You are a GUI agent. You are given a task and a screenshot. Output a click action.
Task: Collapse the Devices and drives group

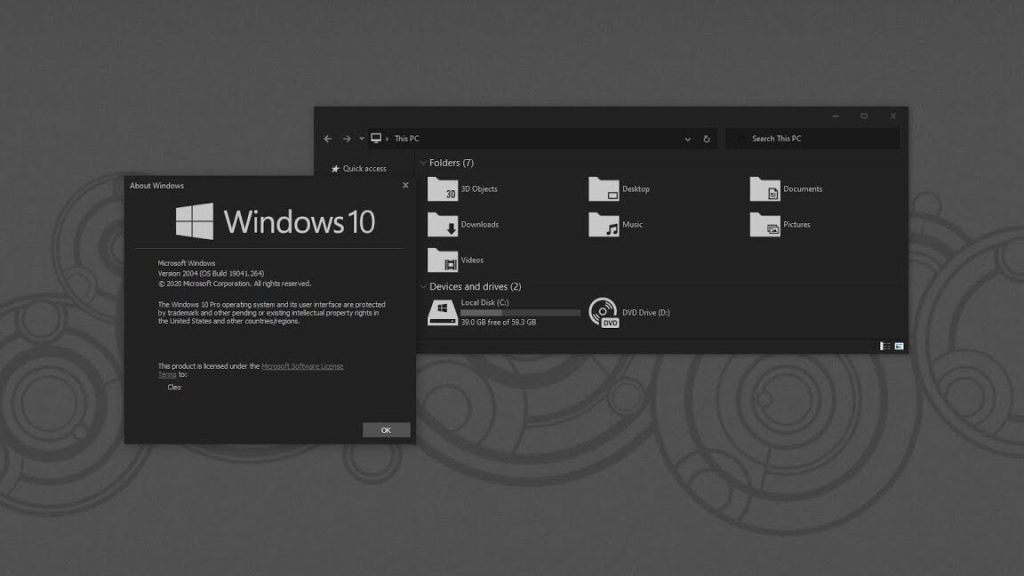(423, 287)
